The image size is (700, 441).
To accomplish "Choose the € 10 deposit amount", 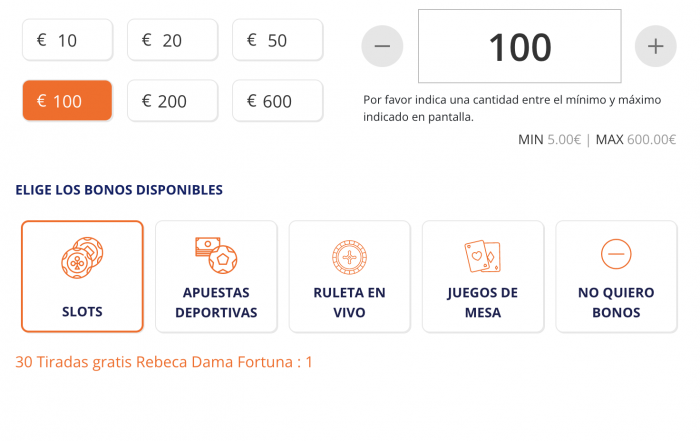I will coord(67,40).
